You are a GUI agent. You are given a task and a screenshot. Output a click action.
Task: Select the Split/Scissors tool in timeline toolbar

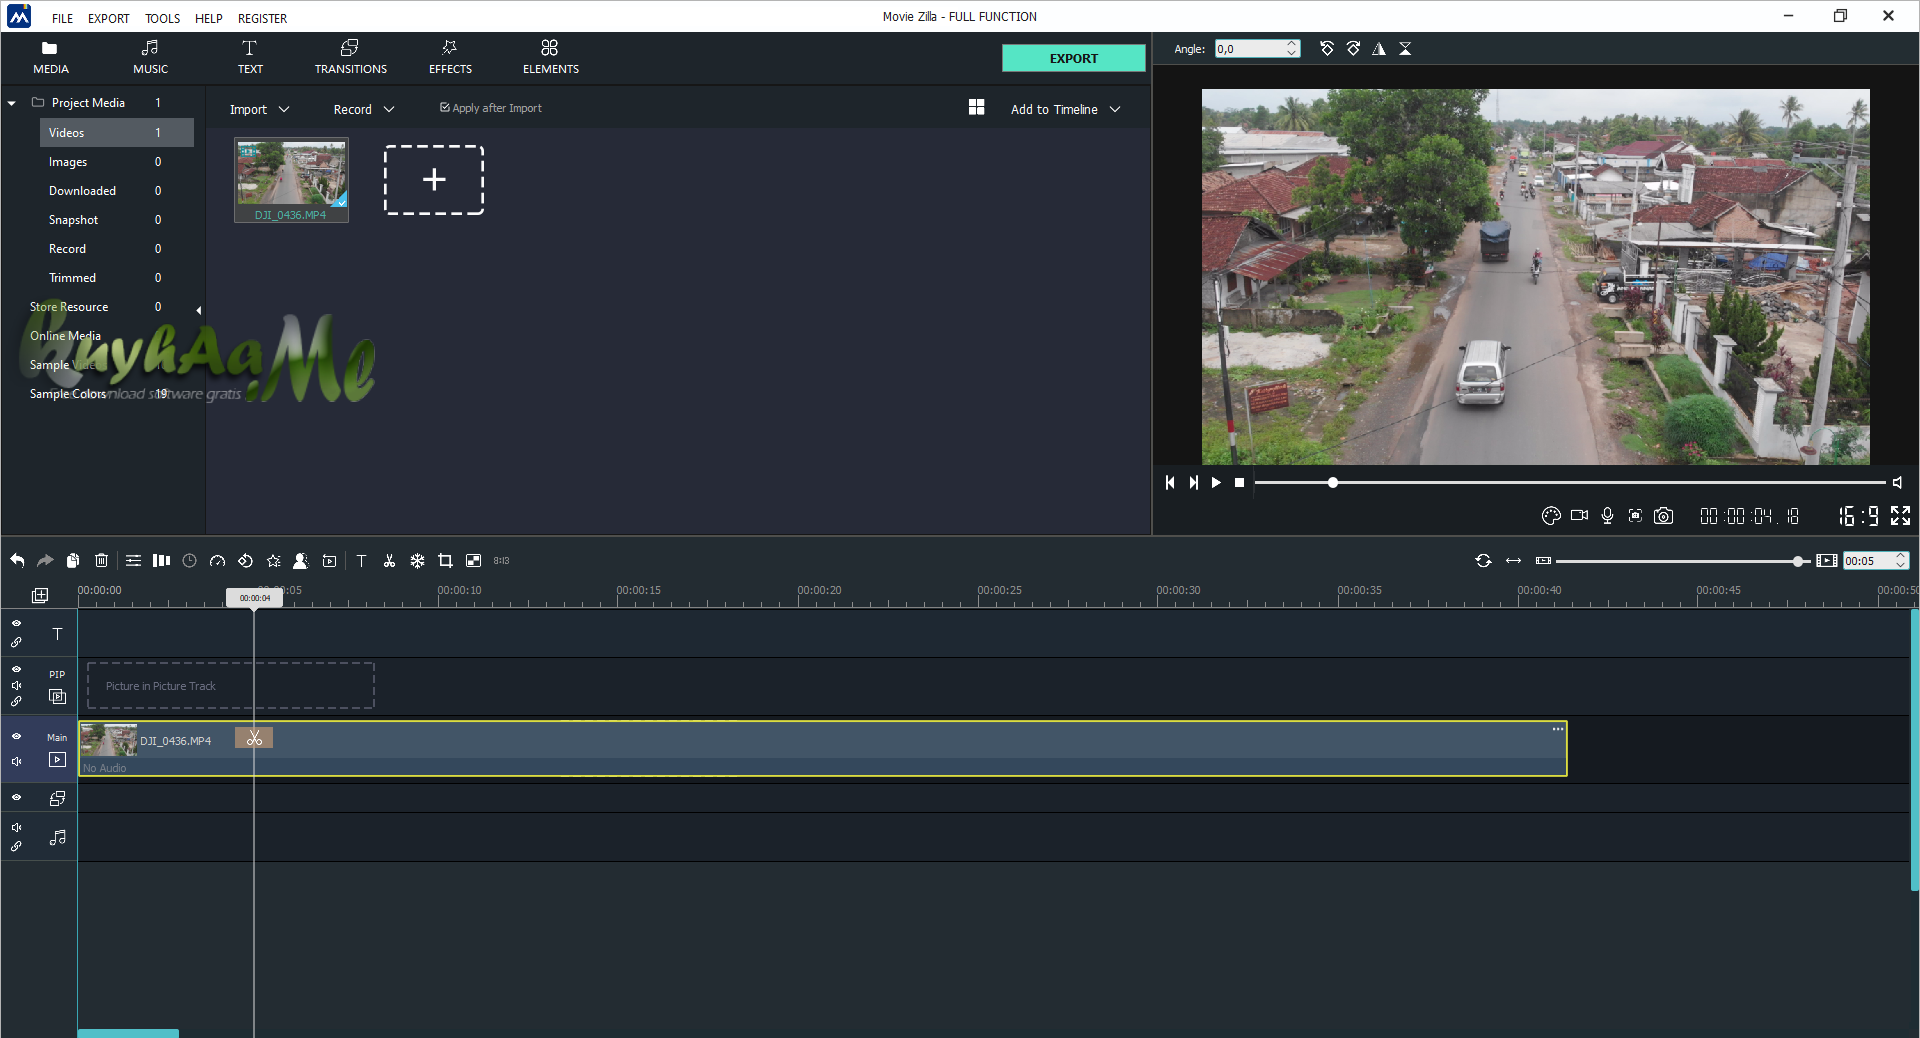[389, 561]
